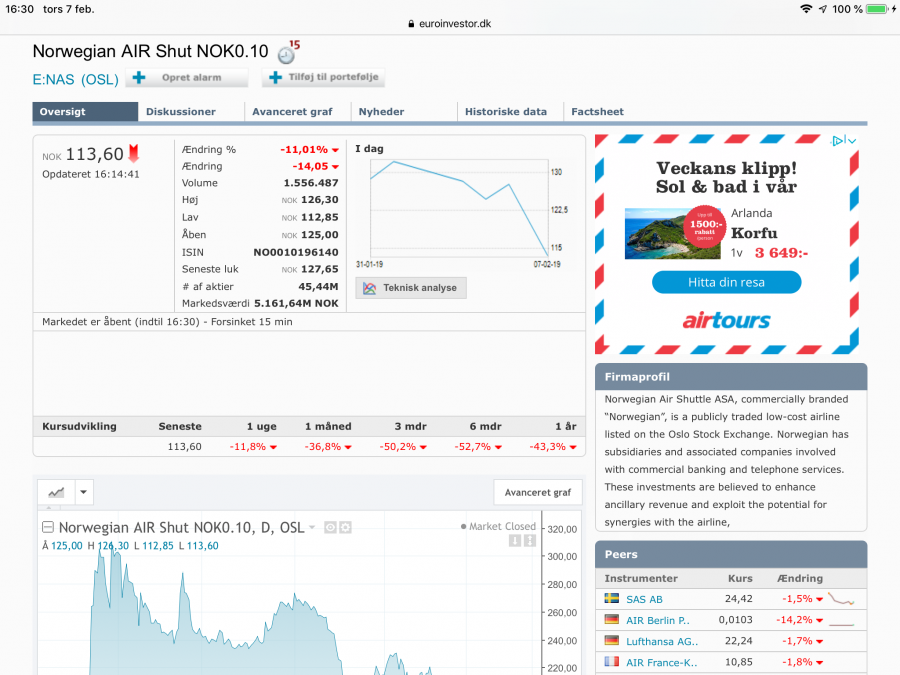Toggle chart series visibility eye icon
Viewport: 900px width, 675px height.
(330, 527)
